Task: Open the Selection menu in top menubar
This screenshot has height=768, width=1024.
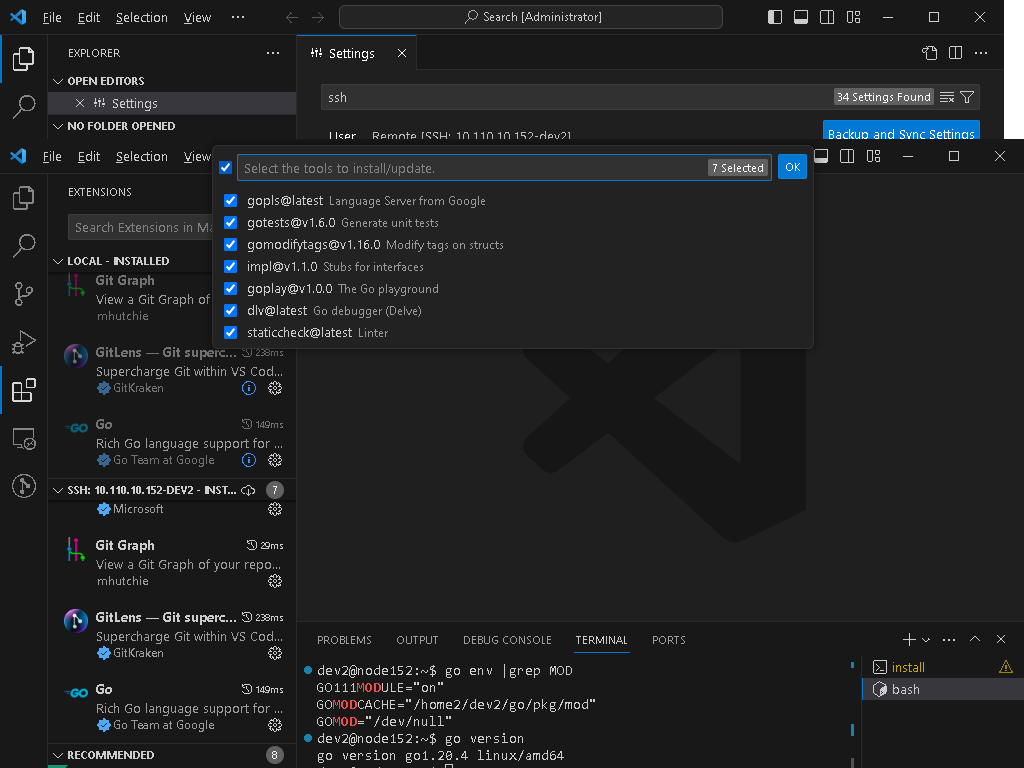Action: [141, 17]
